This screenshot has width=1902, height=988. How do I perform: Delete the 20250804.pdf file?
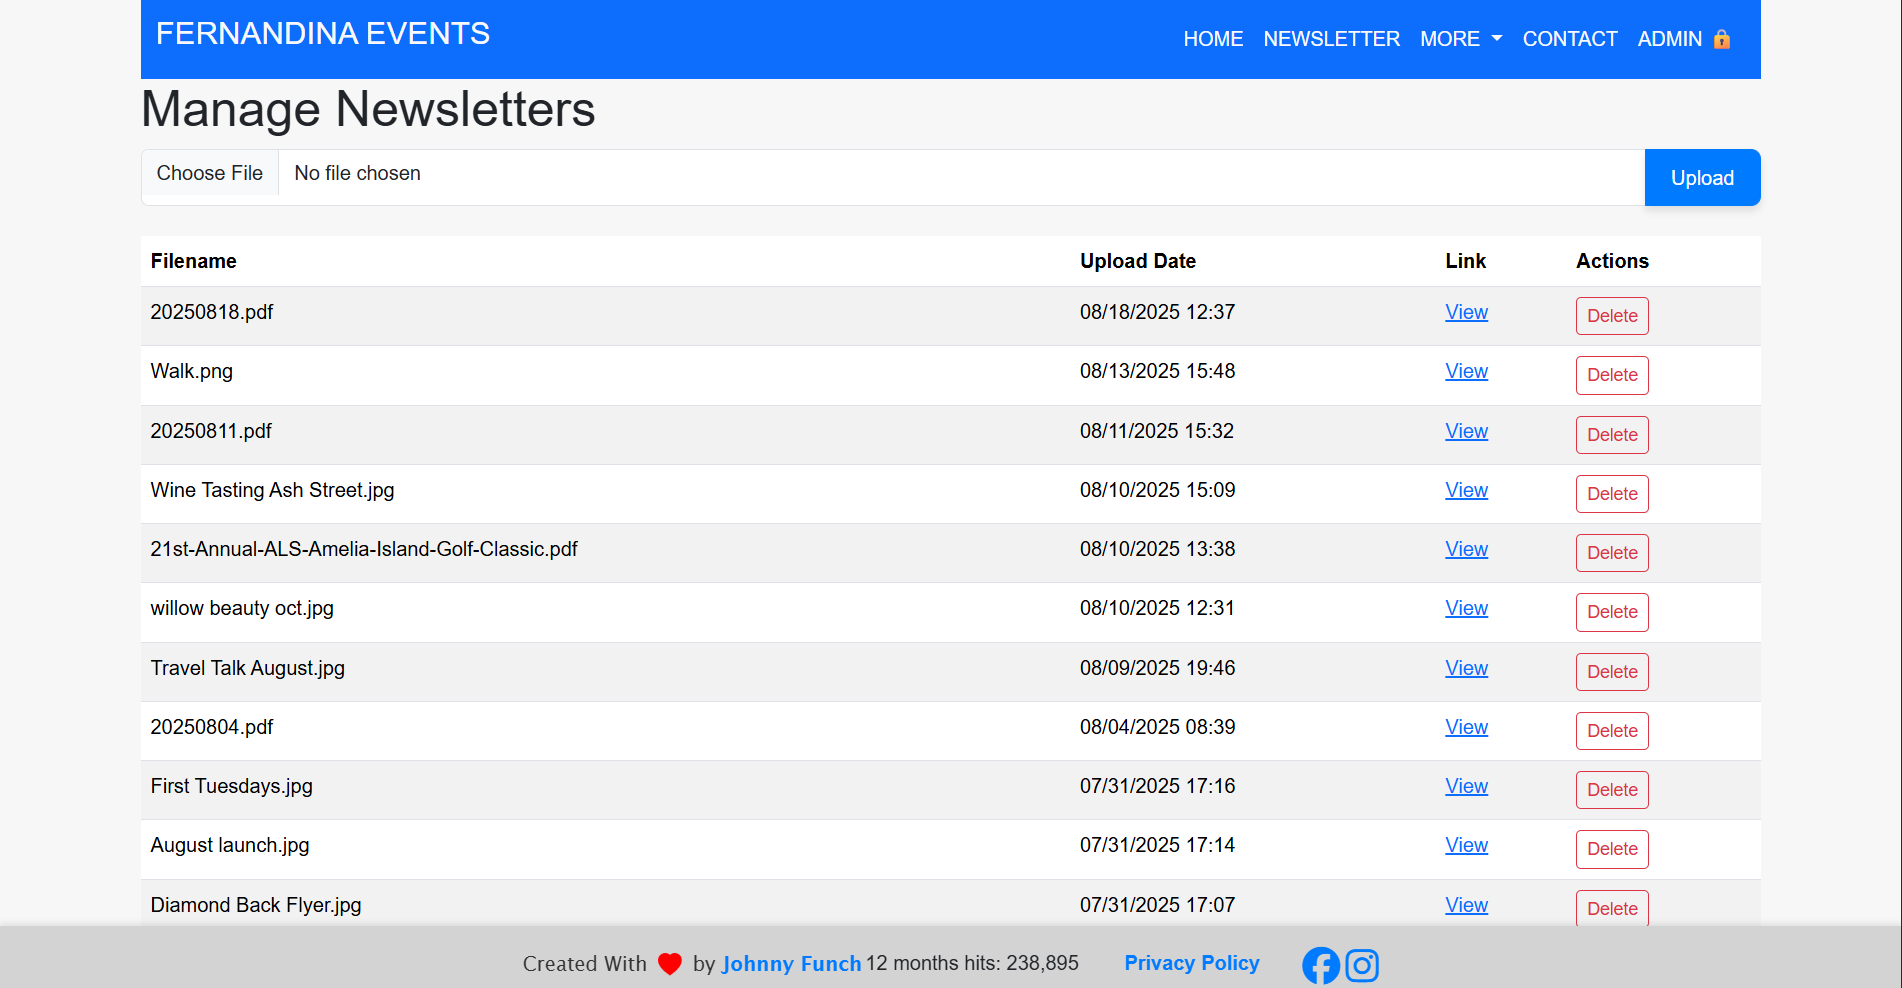tap(1612, 731)
